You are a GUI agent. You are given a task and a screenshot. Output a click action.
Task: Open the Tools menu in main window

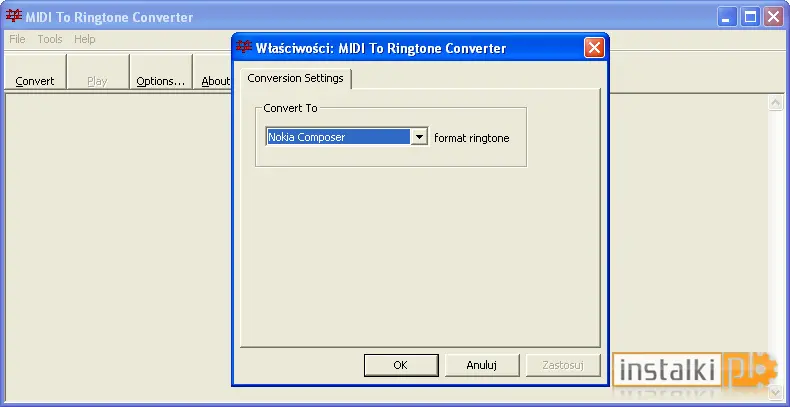[x=50, y=39]
